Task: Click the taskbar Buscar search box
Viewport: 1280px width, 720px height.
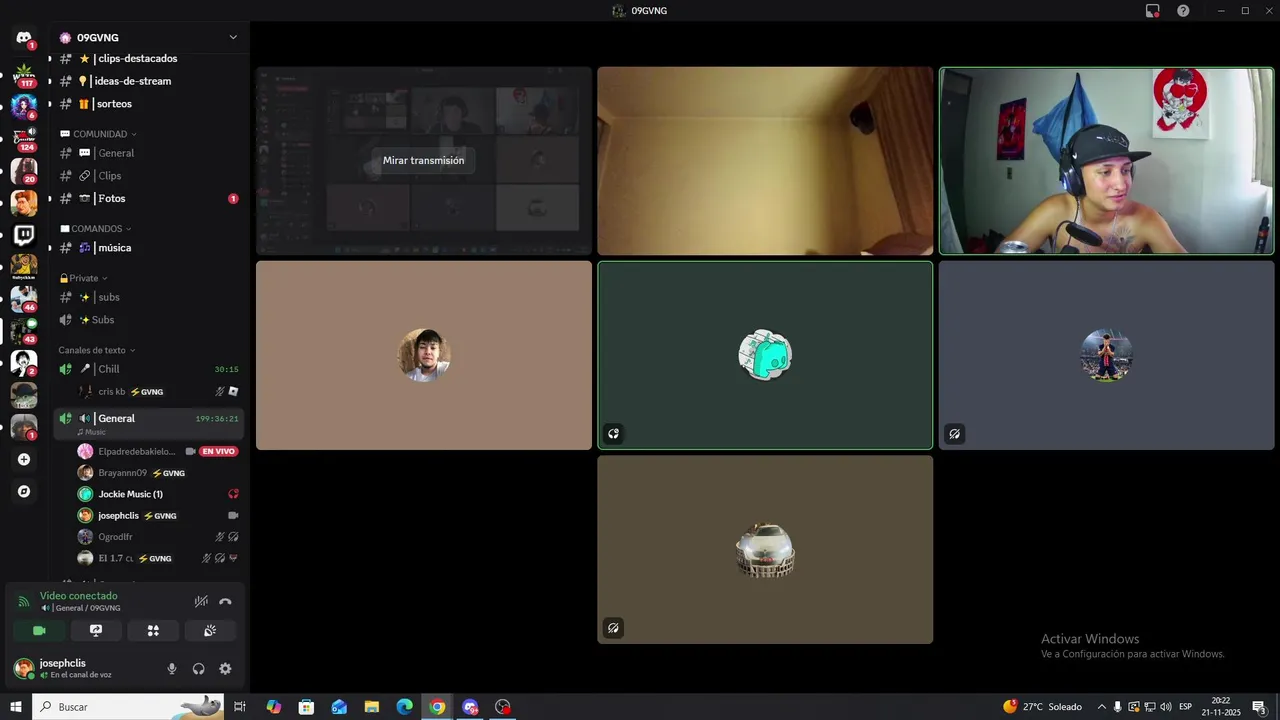Action: tap(128, 707)
